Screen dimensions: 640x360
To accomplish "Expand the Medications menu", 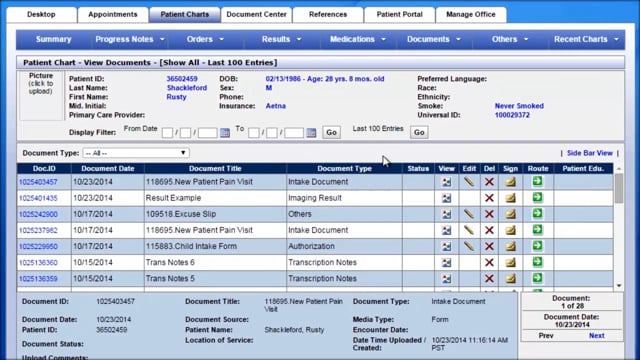I will tap(358, 39).
